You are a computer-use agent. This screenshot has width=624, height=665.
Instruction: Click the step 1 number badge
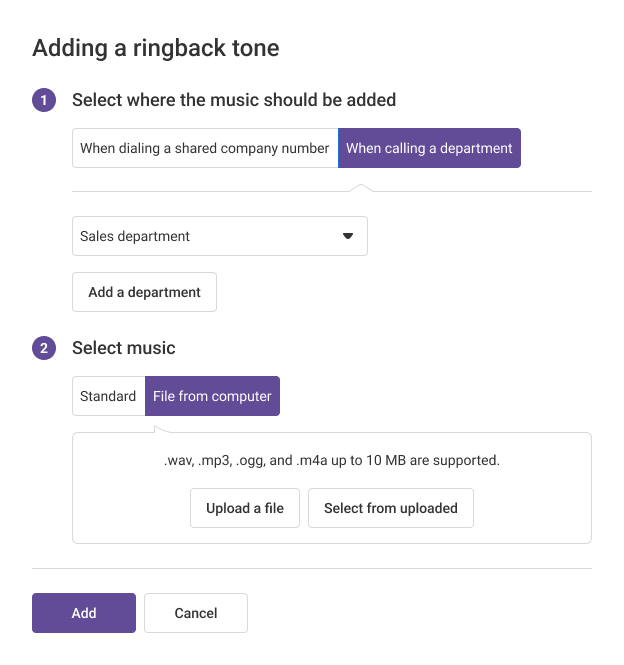[44, 100]
